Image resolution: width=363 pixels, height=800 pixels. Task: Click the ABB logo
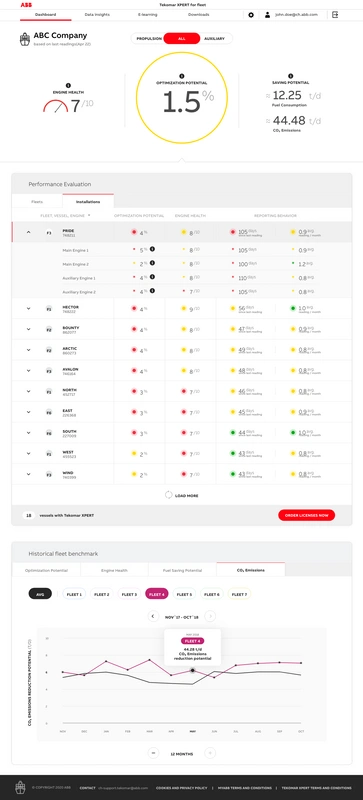25,5
